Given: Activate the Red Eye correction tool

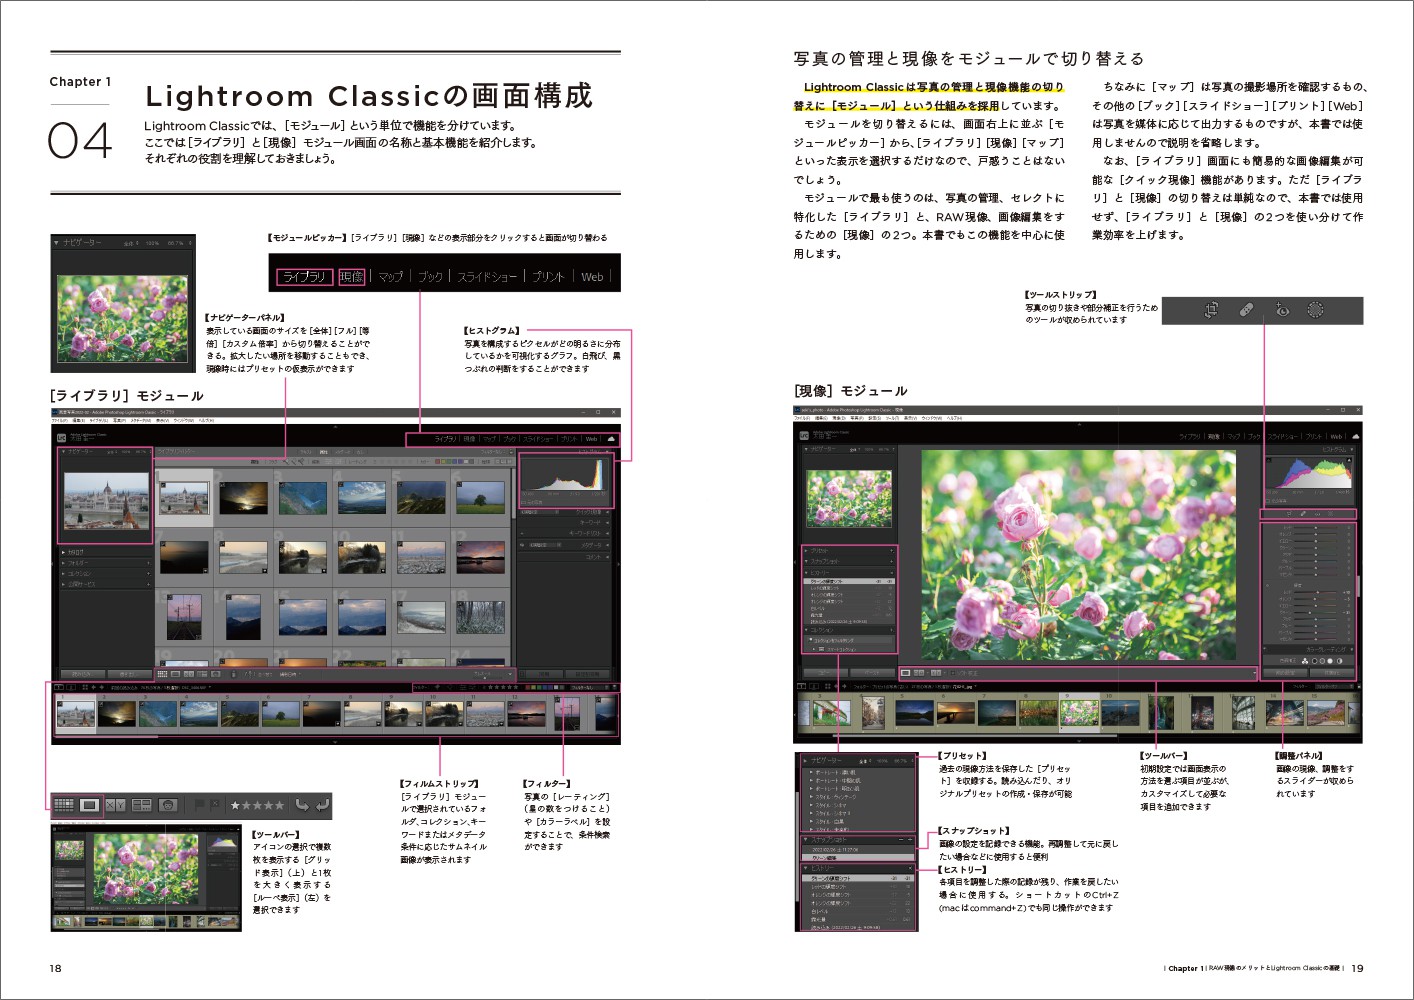Looking at the screenshot, I should [x=1282, y=310].
